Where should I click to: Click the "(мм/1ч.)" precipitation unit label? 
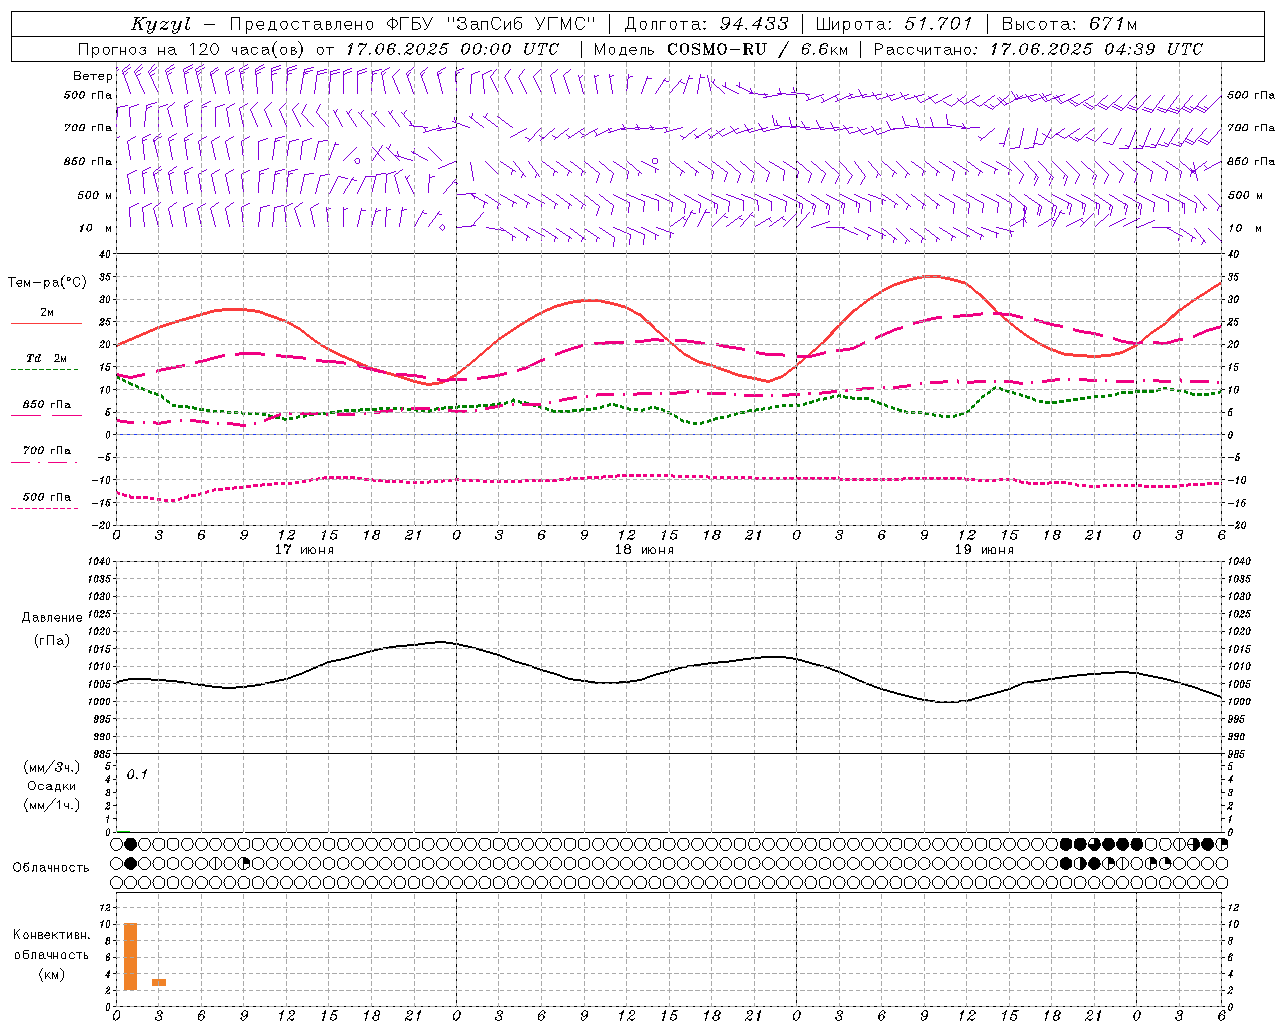52,805
